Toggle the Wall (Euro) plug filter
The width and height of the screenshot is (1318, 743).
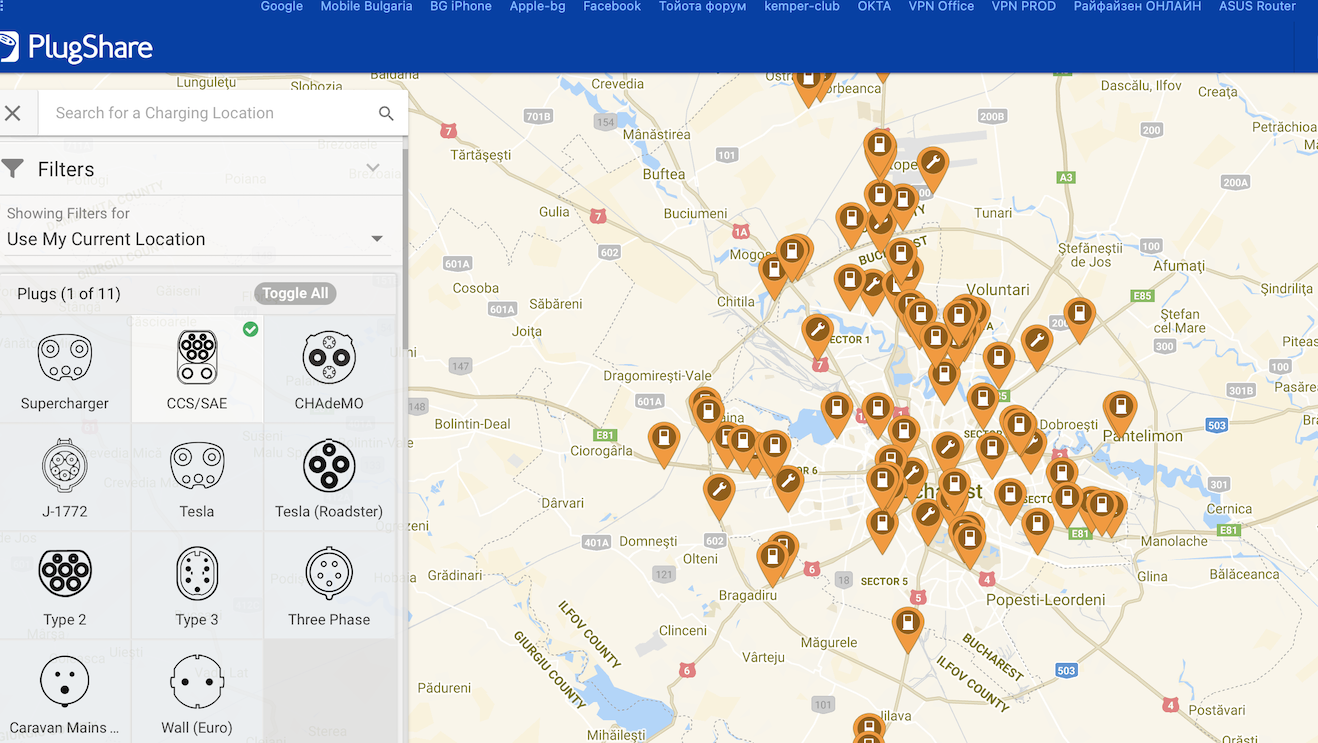click(197, 684)
